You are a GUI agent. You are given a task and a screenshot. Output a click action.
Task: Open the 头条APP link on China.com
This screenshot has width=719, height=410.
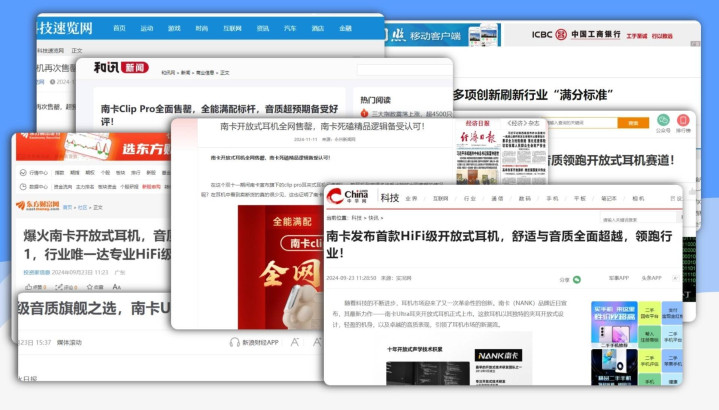pos(651,278)
